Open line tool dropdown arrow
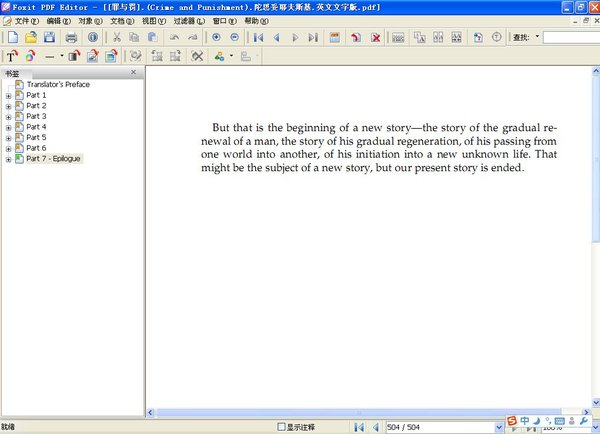The width and height of the screenshot is (600, 434). pos(62,56)
